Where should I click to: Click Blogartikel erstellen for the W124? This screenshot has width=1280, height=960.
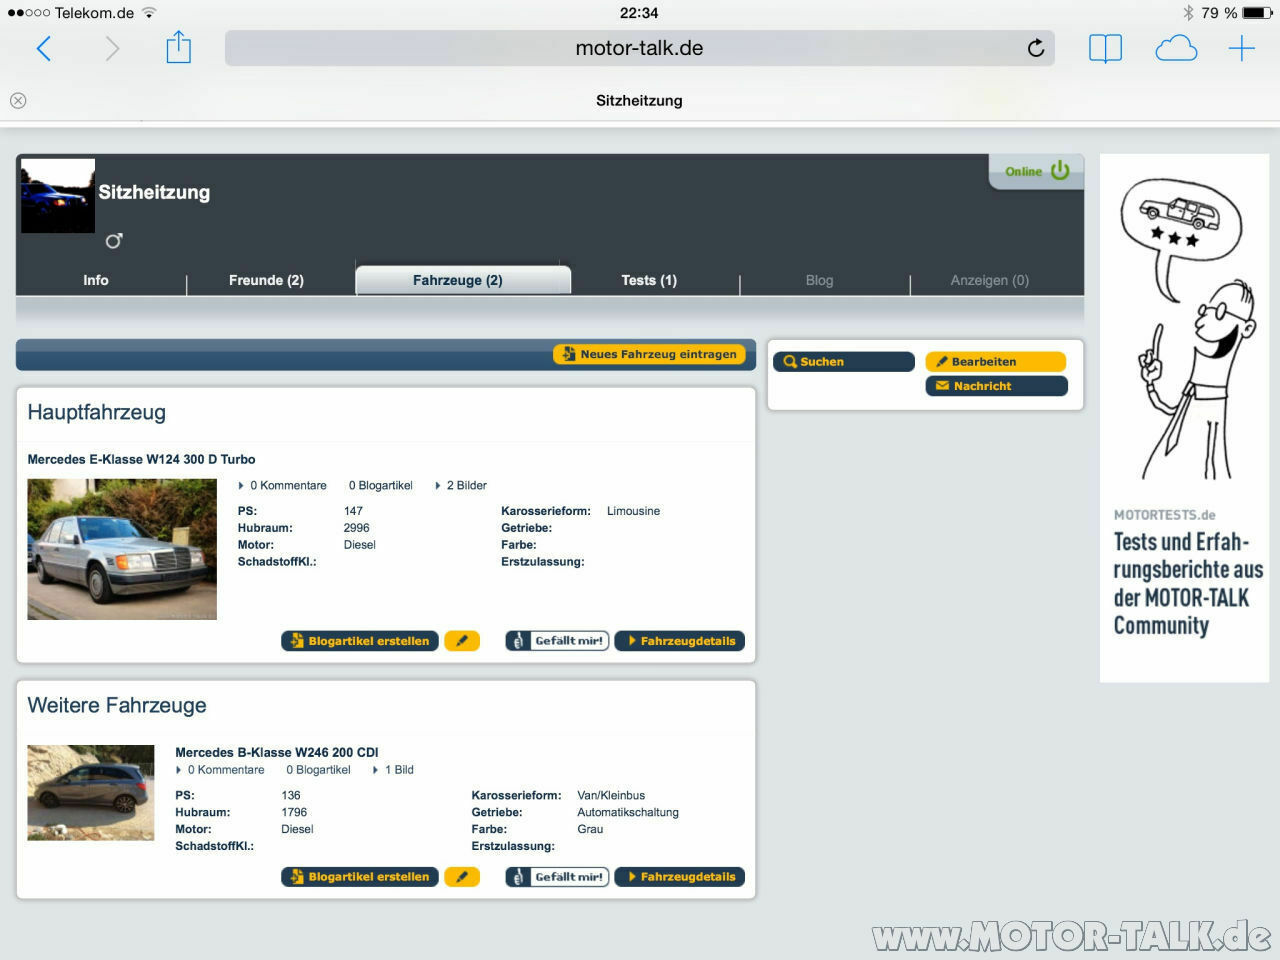coord(360,641)
